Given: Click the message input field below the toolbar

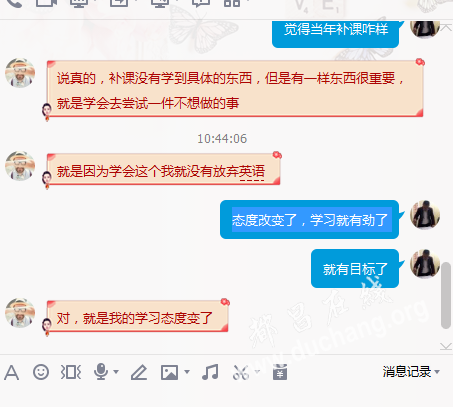Looking at the screenshot, I should 226,396.
